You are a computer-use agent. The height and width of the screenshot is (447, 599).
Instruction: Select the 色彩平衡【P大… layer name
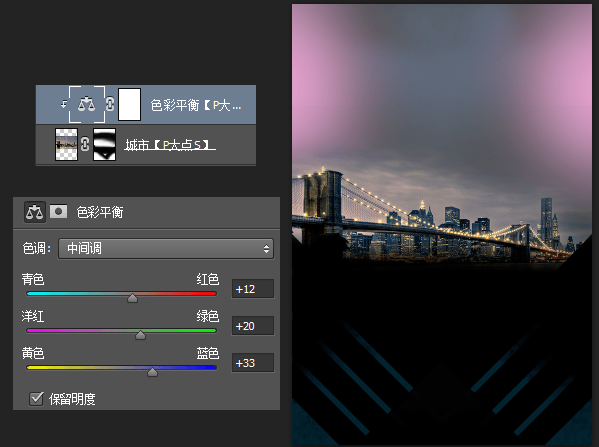[196, 105]
